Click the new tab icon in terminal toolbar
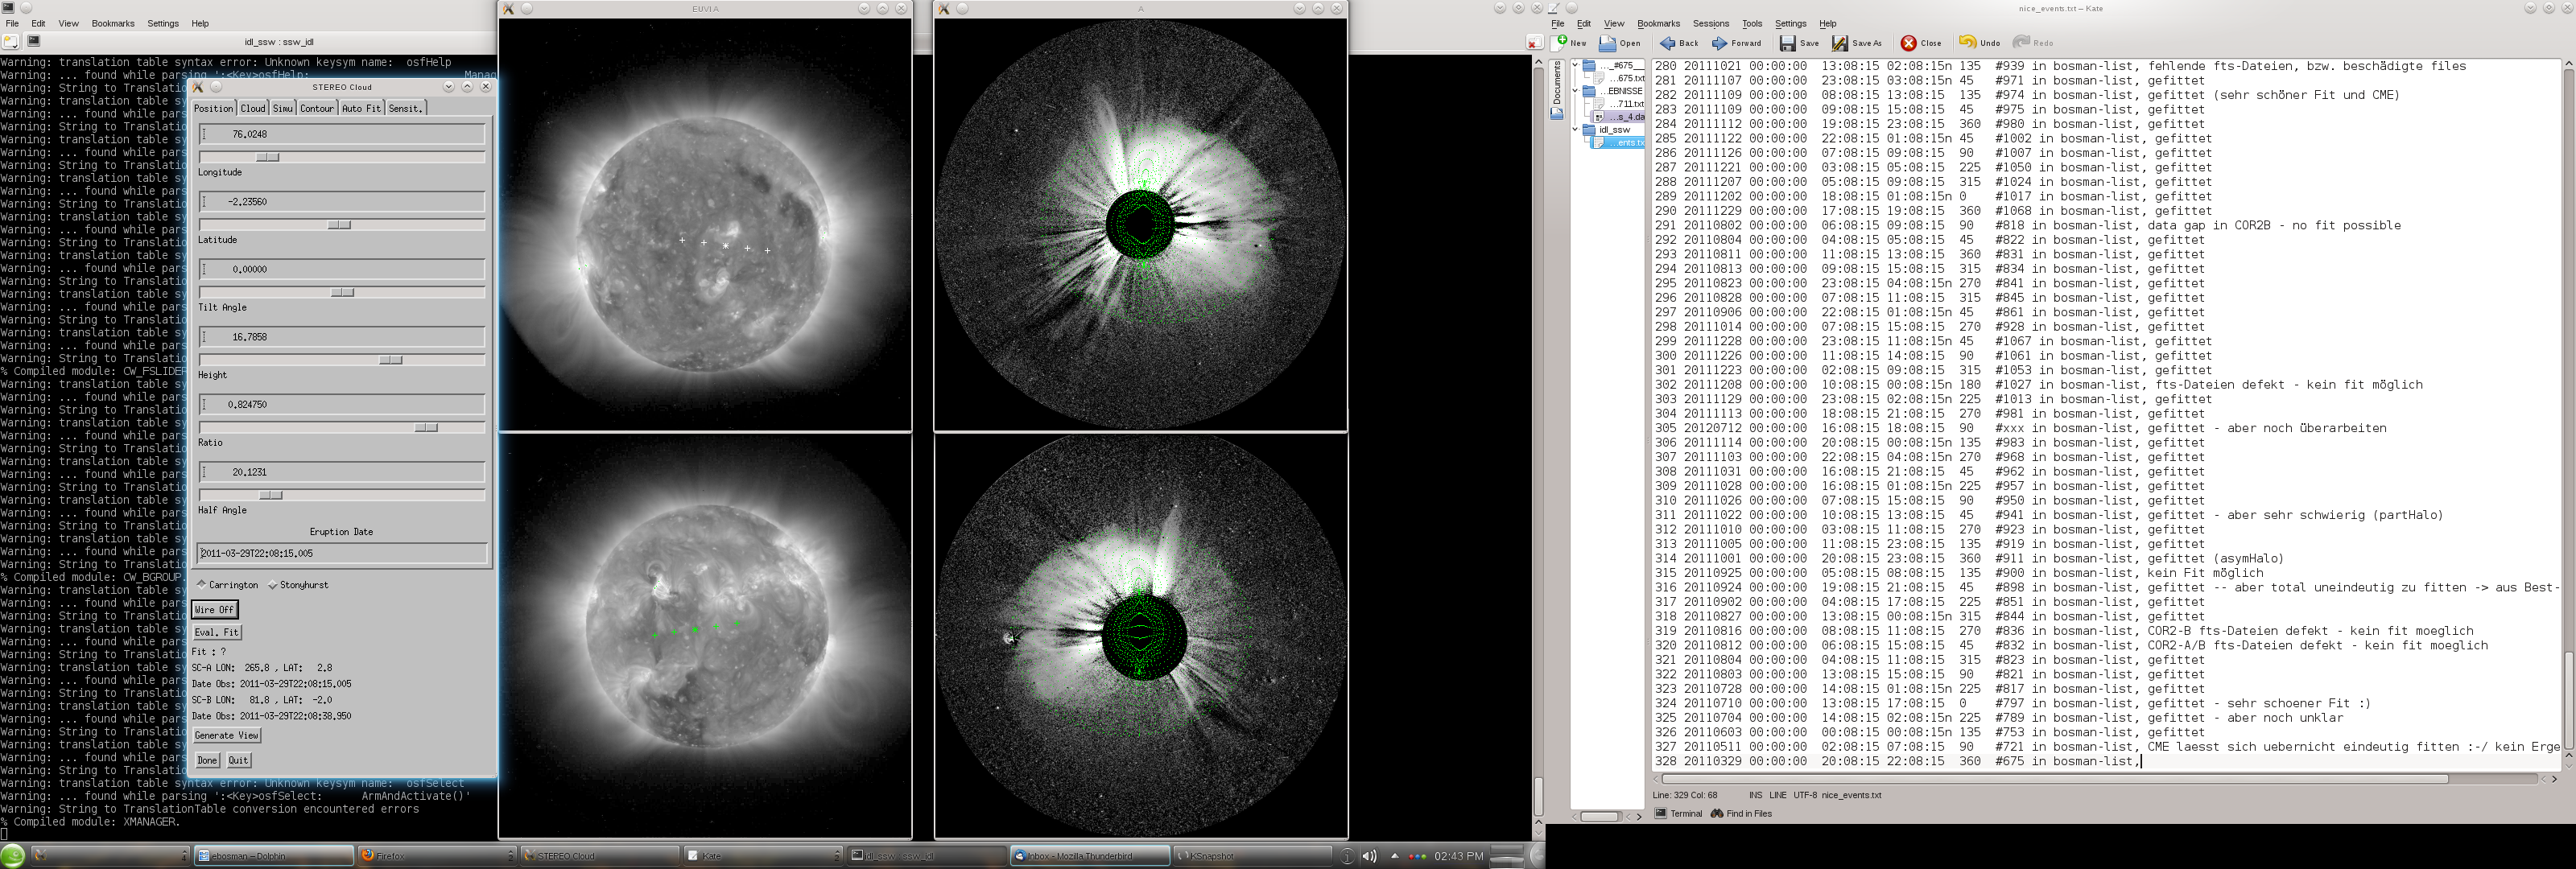Screen dimensions: 2576x869 [x=10, y=41]
